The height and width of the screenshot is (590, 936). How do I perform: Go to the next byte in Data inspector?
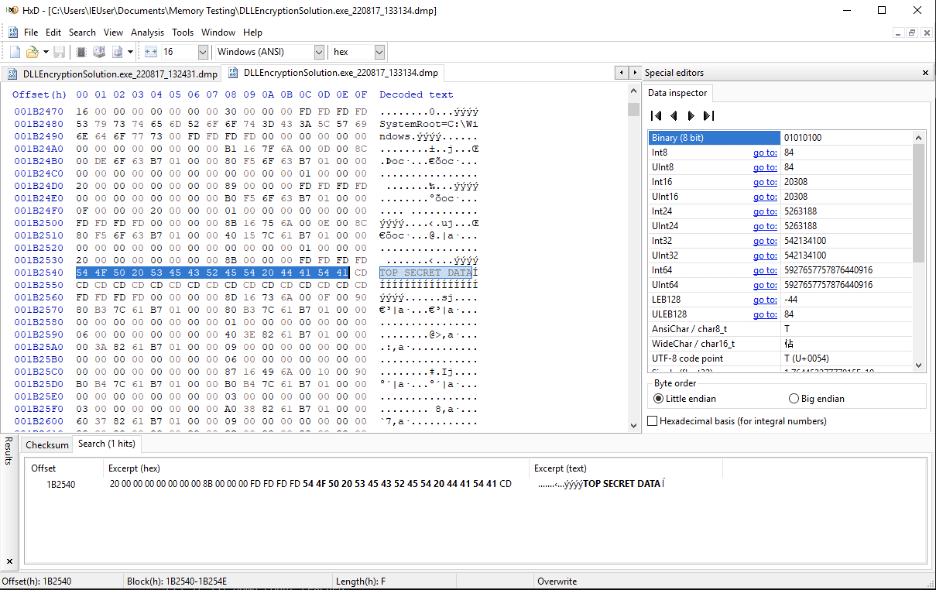click(x=691, y=116)
